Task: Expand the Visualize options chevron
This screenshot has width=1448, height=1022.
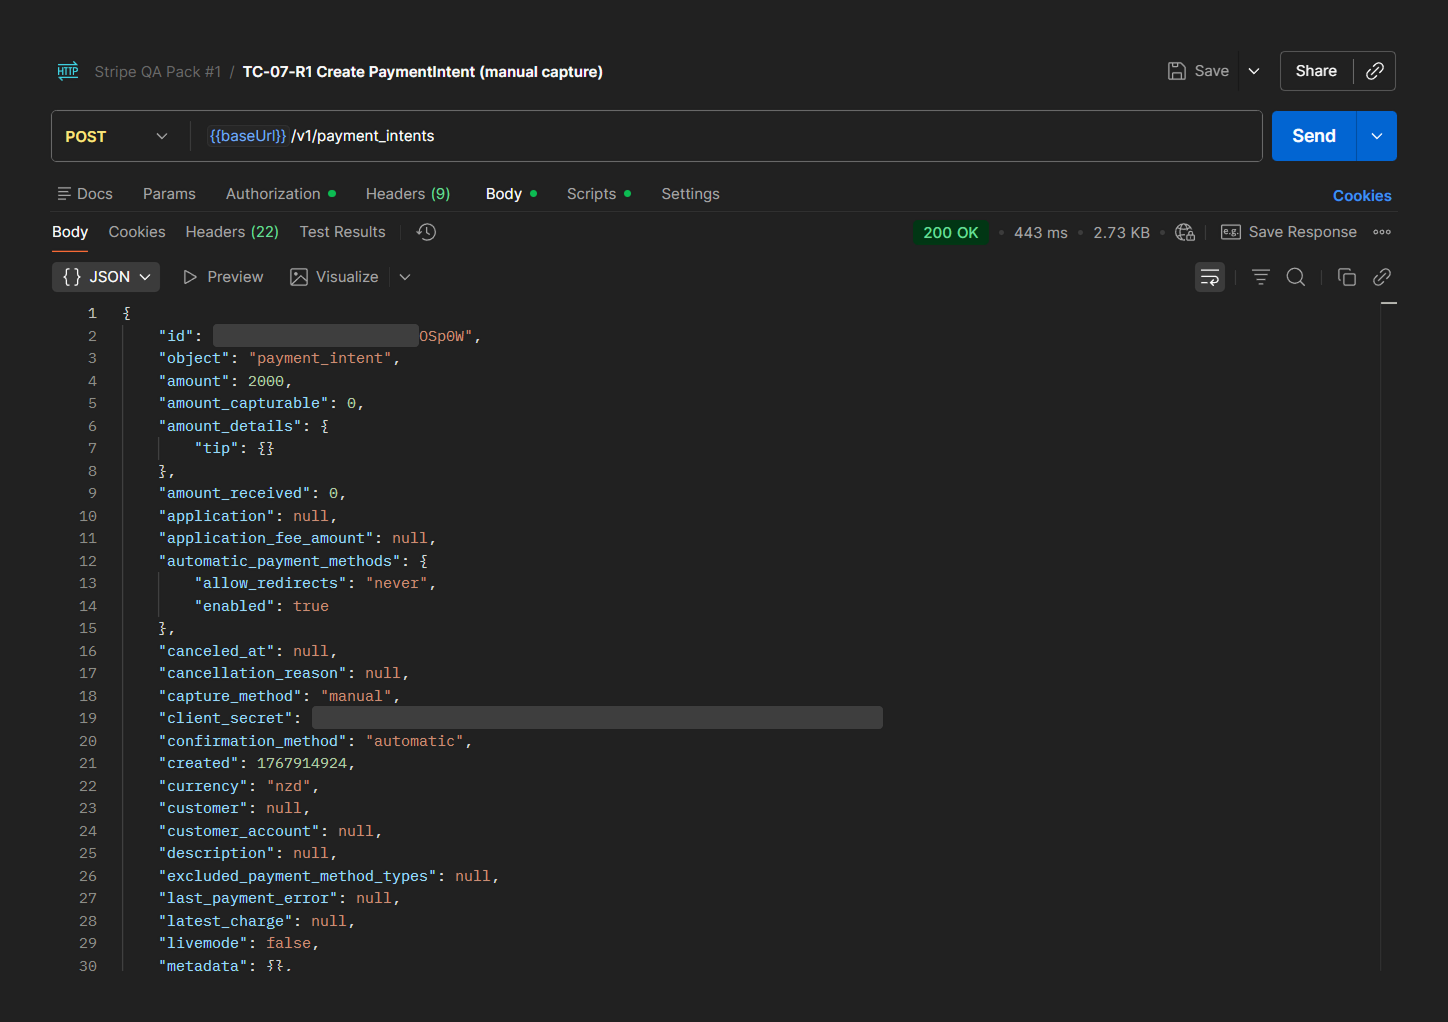Action: pyautogui.click(x=405, y=277)
